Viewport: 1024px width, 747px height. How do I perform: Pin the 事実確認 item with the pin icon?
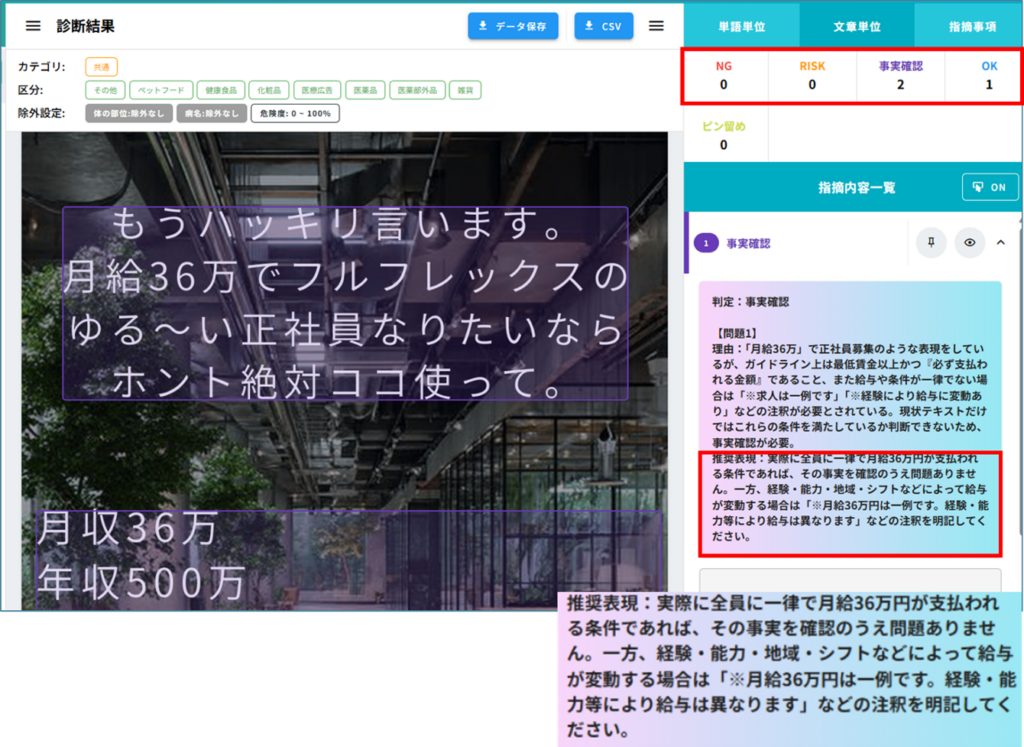[931, 243]
